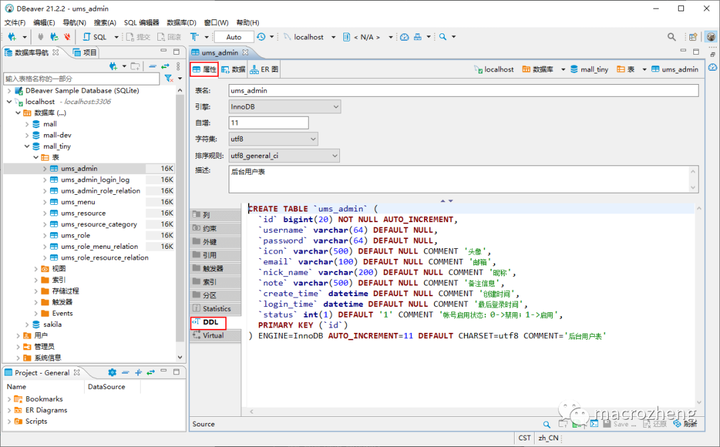
Task: Switch to the ER 图 tab
Action: pyautogui.click(x=264, y=69)
